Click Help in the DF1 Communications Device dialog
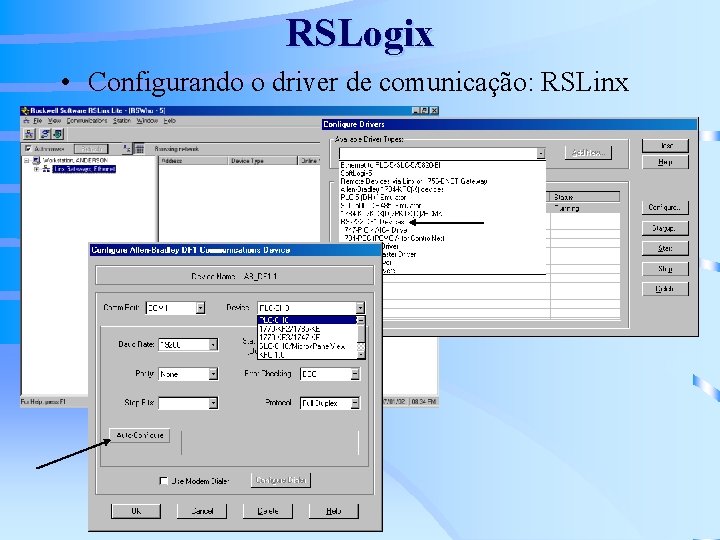720x540 pixels. pos(333,511)
